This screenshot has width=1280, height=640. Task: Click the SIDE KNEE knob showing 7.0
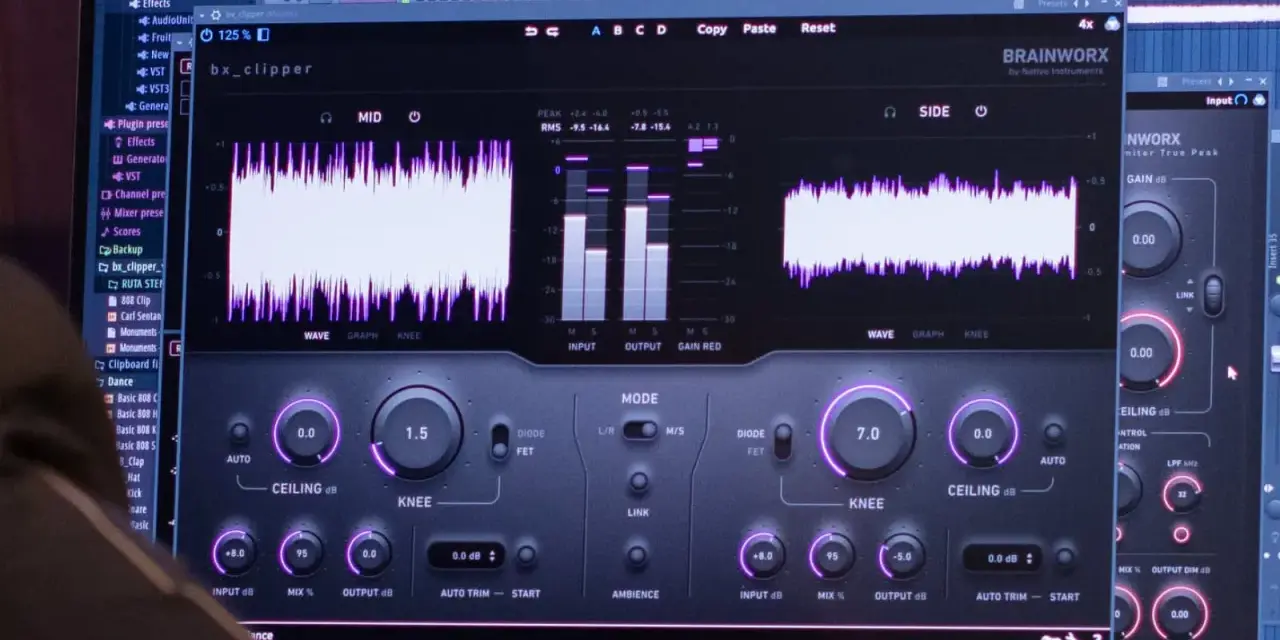pos(868,433)
